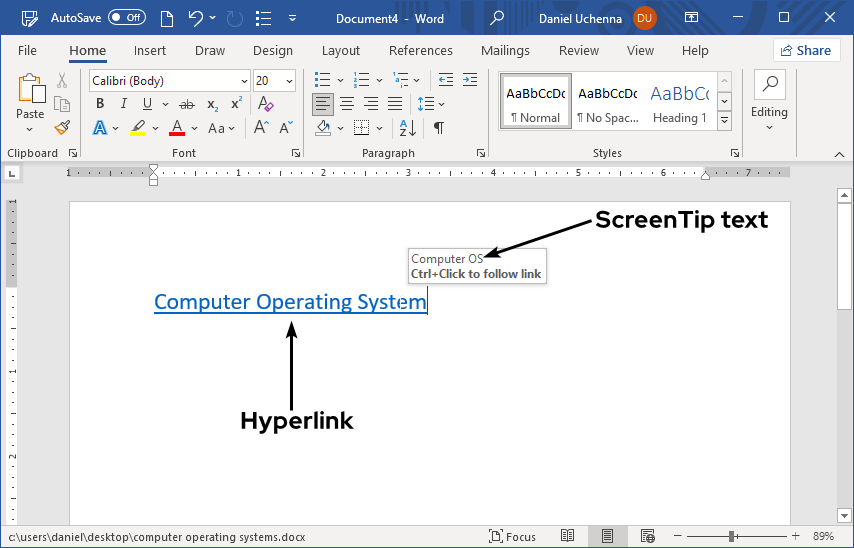Click the Sort A-Z icon
This screenshot has width=854, height=548.
click(x=408, y=128)
